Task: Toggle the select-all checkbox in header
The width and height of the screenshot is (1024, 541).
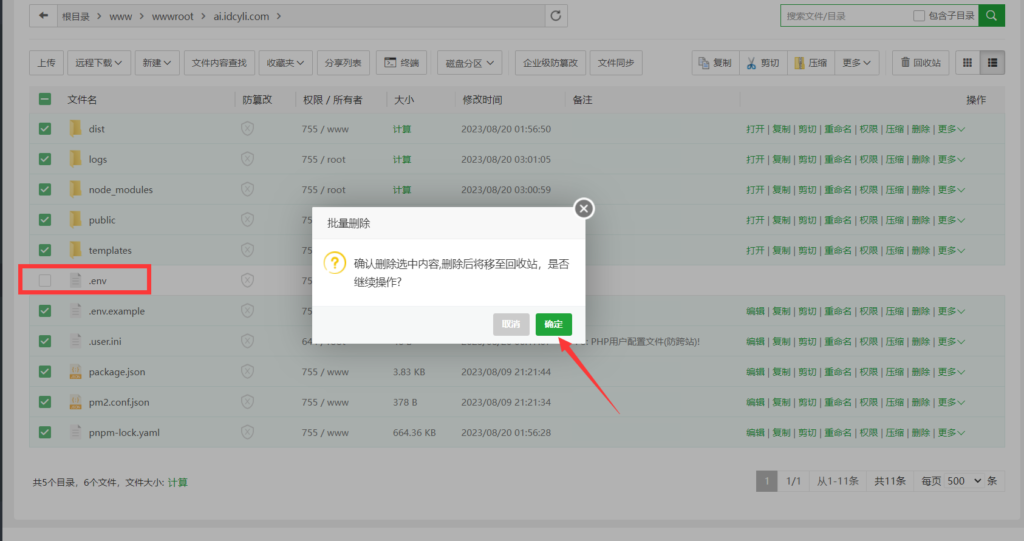Action: [45, 100]
